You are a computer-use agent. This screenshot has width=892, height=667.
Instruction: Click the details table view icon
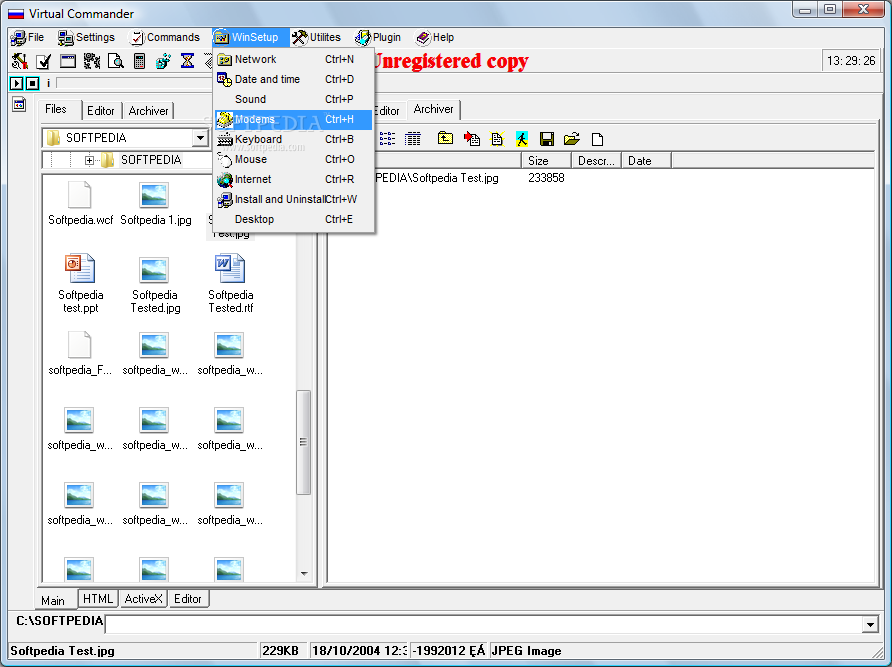[x=412, y=138]
